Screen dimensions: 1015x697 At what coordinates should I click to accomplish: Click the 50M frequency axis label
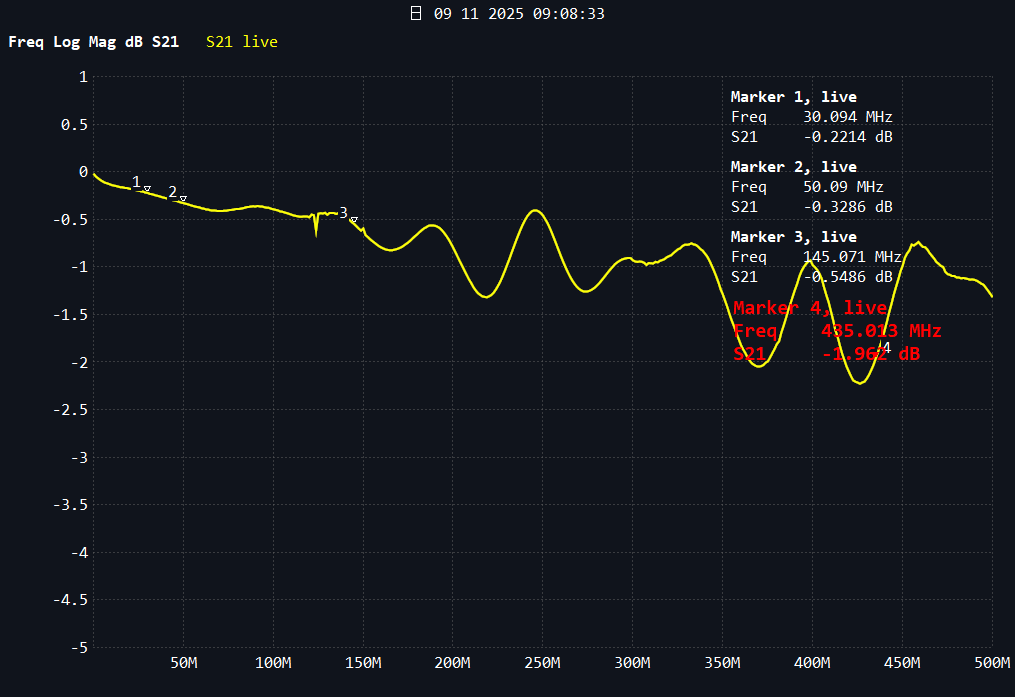(x=183, y=663)
